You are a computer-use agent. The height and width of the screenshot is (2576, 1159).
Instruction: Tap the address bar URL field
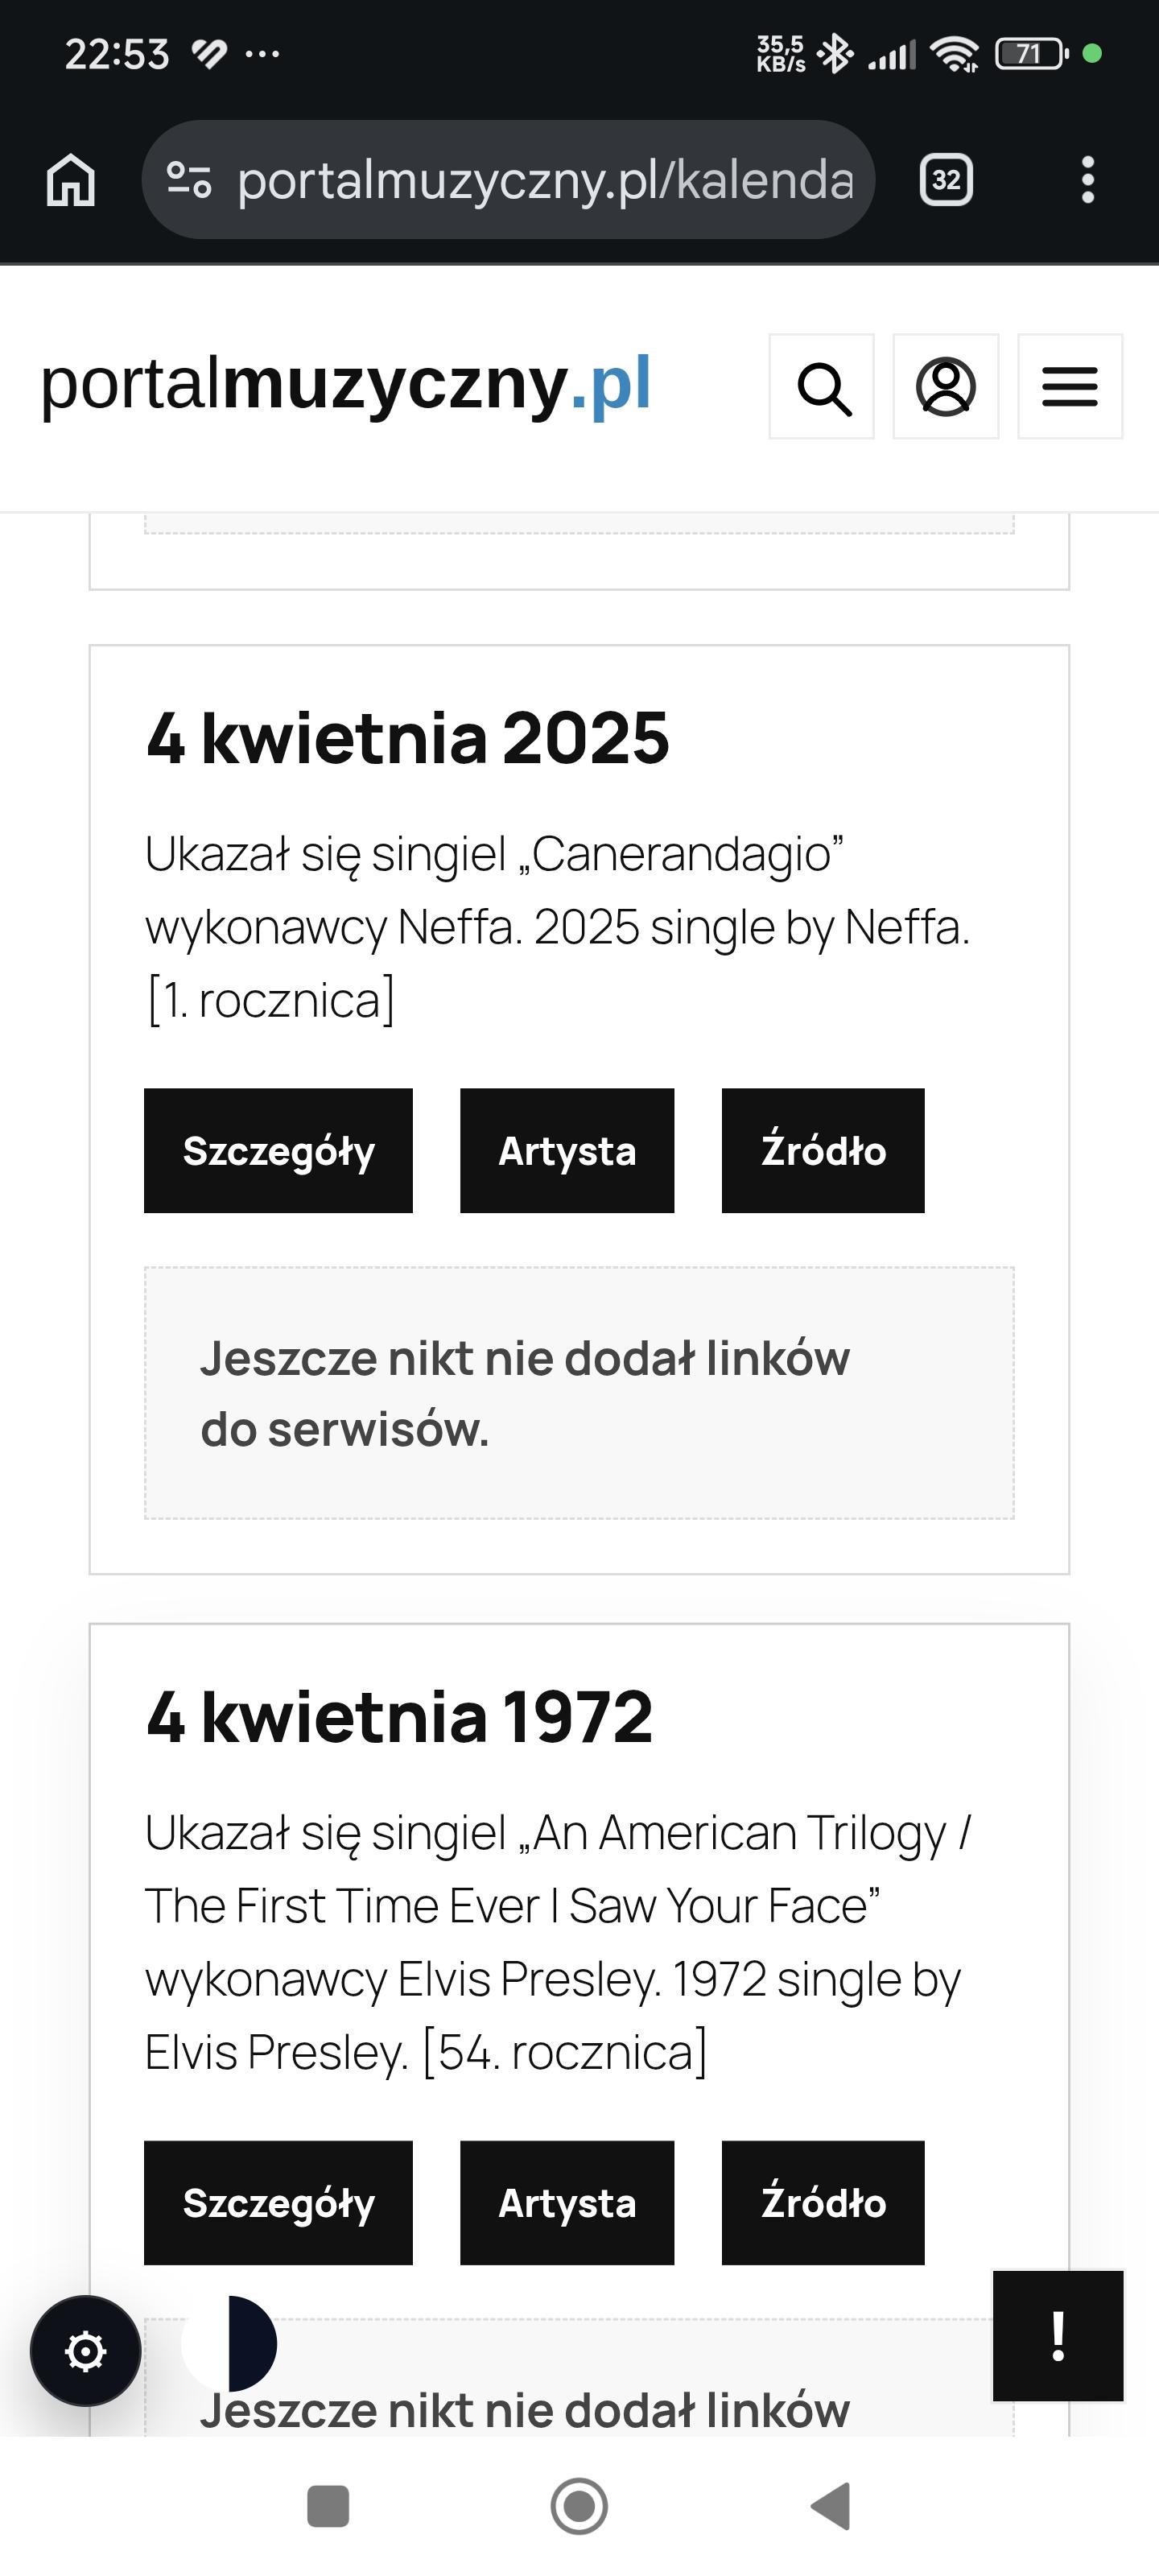click(545, 180)
